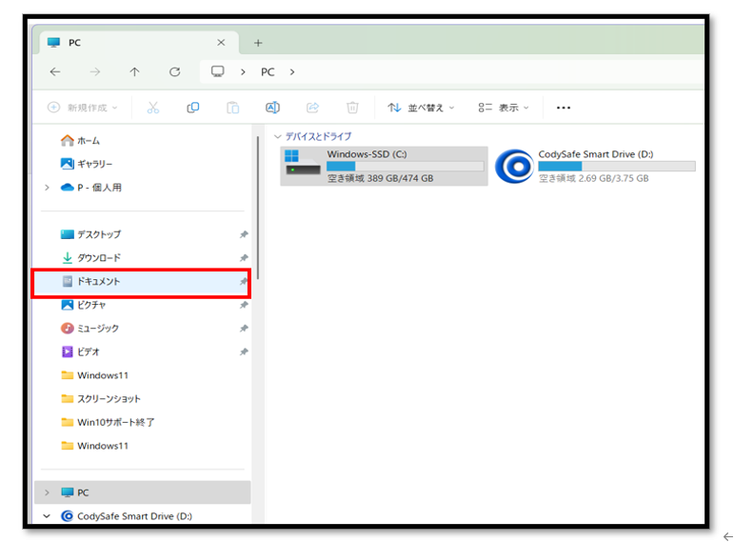Screen dimensions: 734x542
Task: Expand chevron after PC in breadcrumb
Action: [x=292, y=72]
